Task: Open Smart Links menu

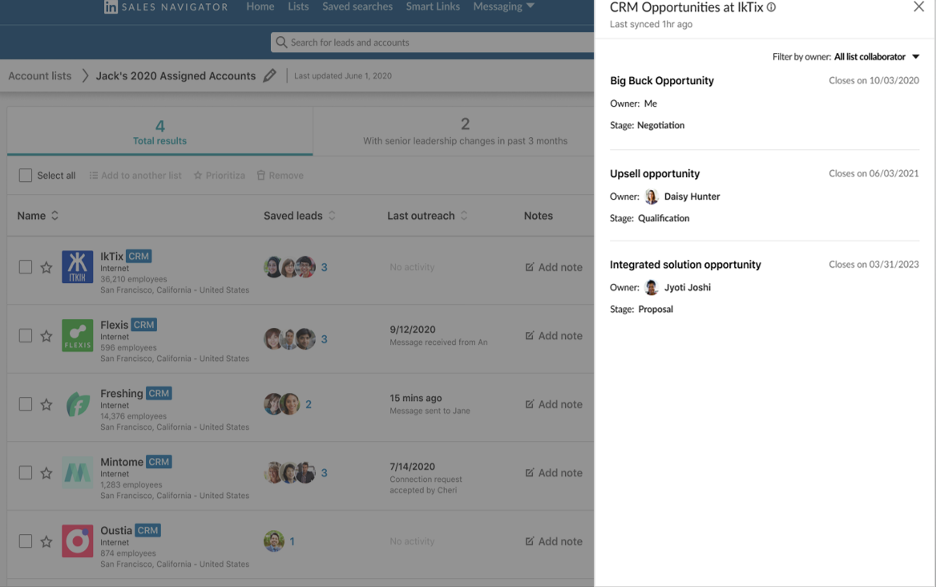Action: click(433, 7)
